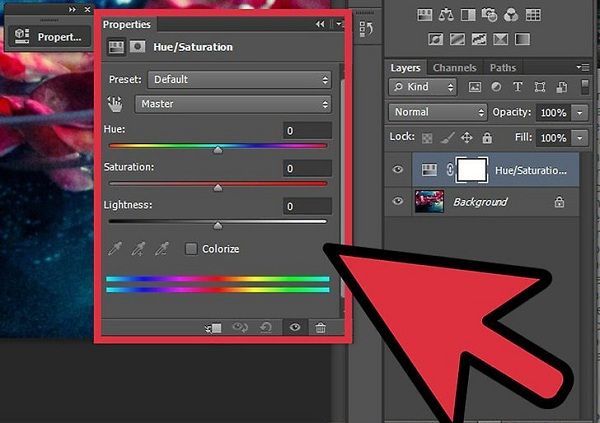Image resolution: width=600 pixels, height=423 pixels.
Task: Click the Hue value input field
Action: pyautogui.click(x=306, y=131)
